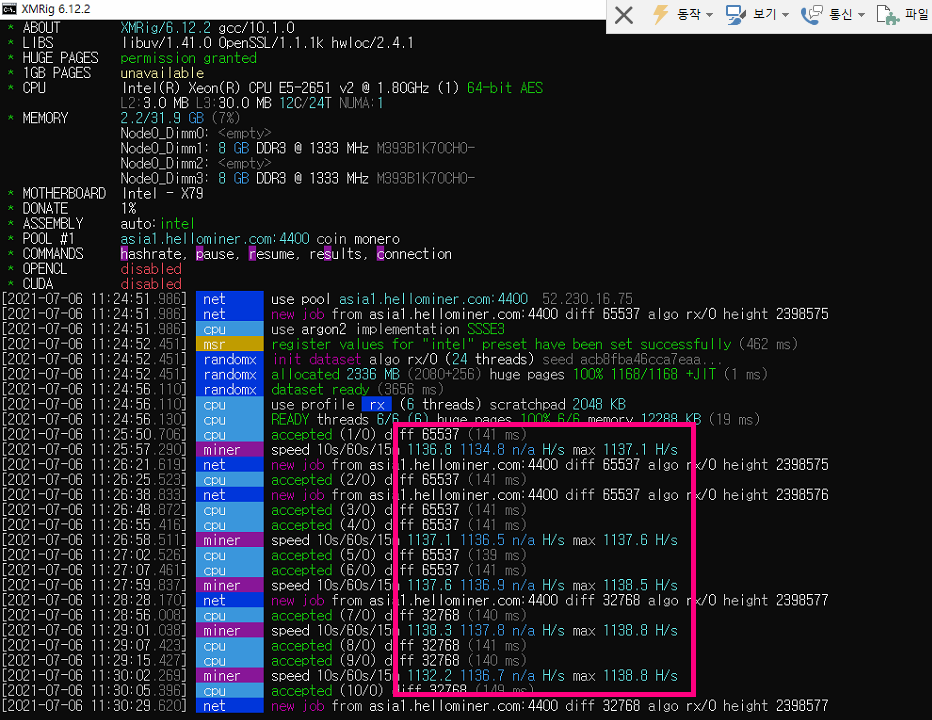Click the lightning bolt 동작 icon
The image size is (932, 720).
(660, 14)
